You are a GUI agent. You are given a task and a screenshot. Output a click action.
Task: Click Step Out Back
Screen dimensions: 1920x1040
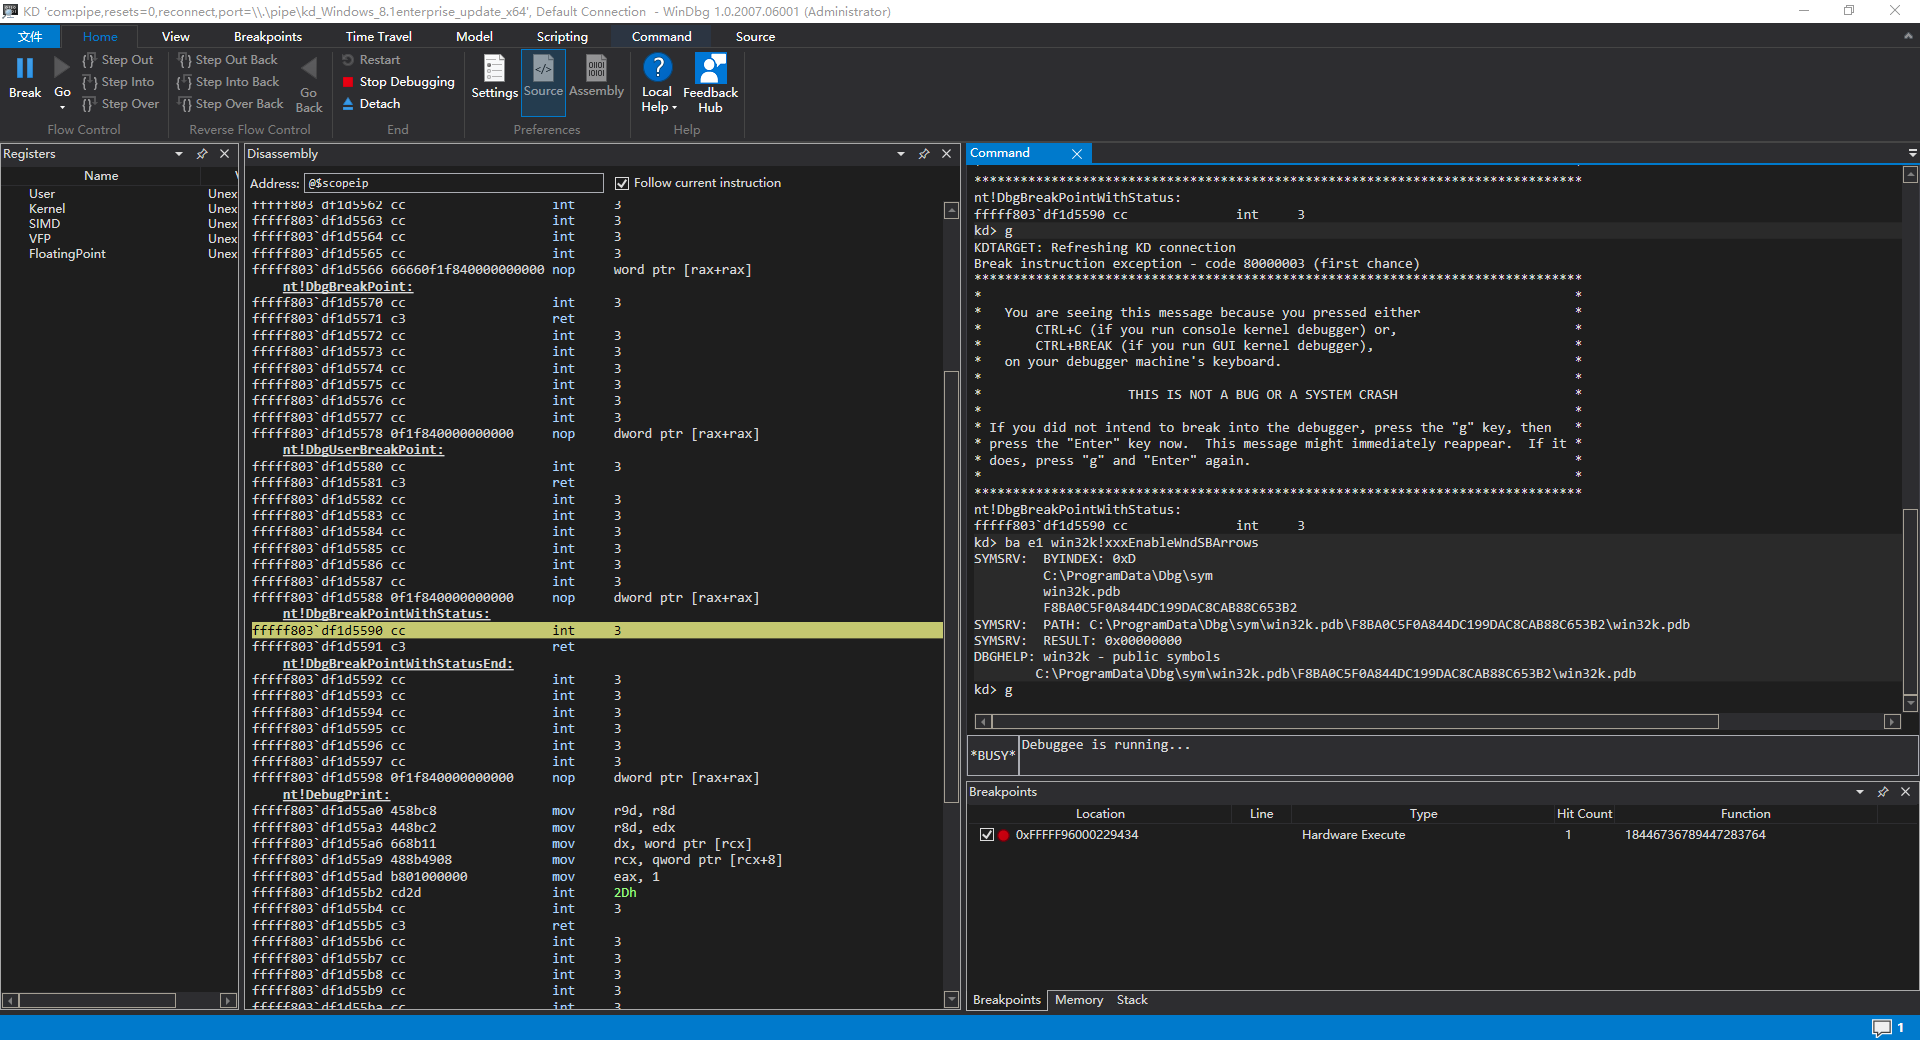click(x=228, y=60)
